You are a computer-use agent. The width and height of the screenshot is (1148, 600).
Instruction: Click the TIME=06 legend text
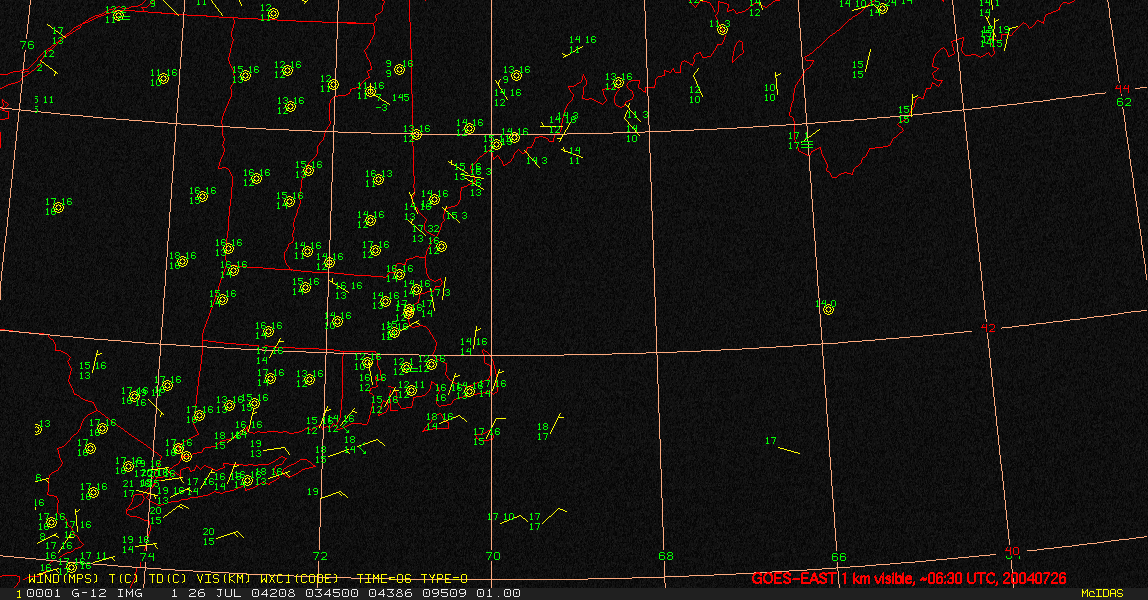point(385,579)
